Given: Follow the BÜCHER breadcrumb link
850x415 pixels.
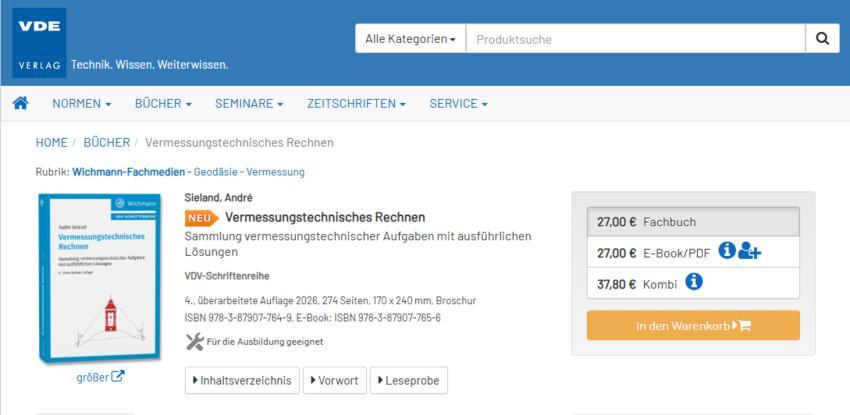Looking at the screenshot, I should [107, 142].
